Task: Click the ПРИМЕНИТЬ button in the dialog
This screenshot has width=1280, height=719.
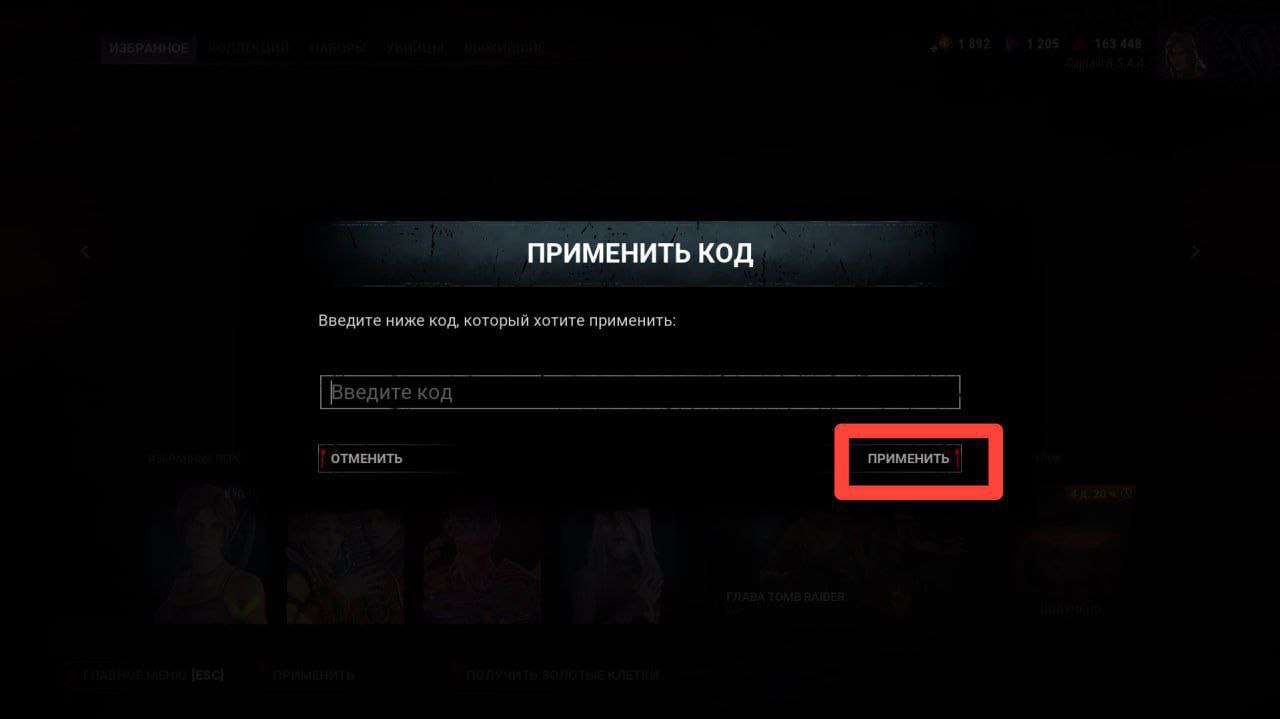Action: (x=908, y=458)
